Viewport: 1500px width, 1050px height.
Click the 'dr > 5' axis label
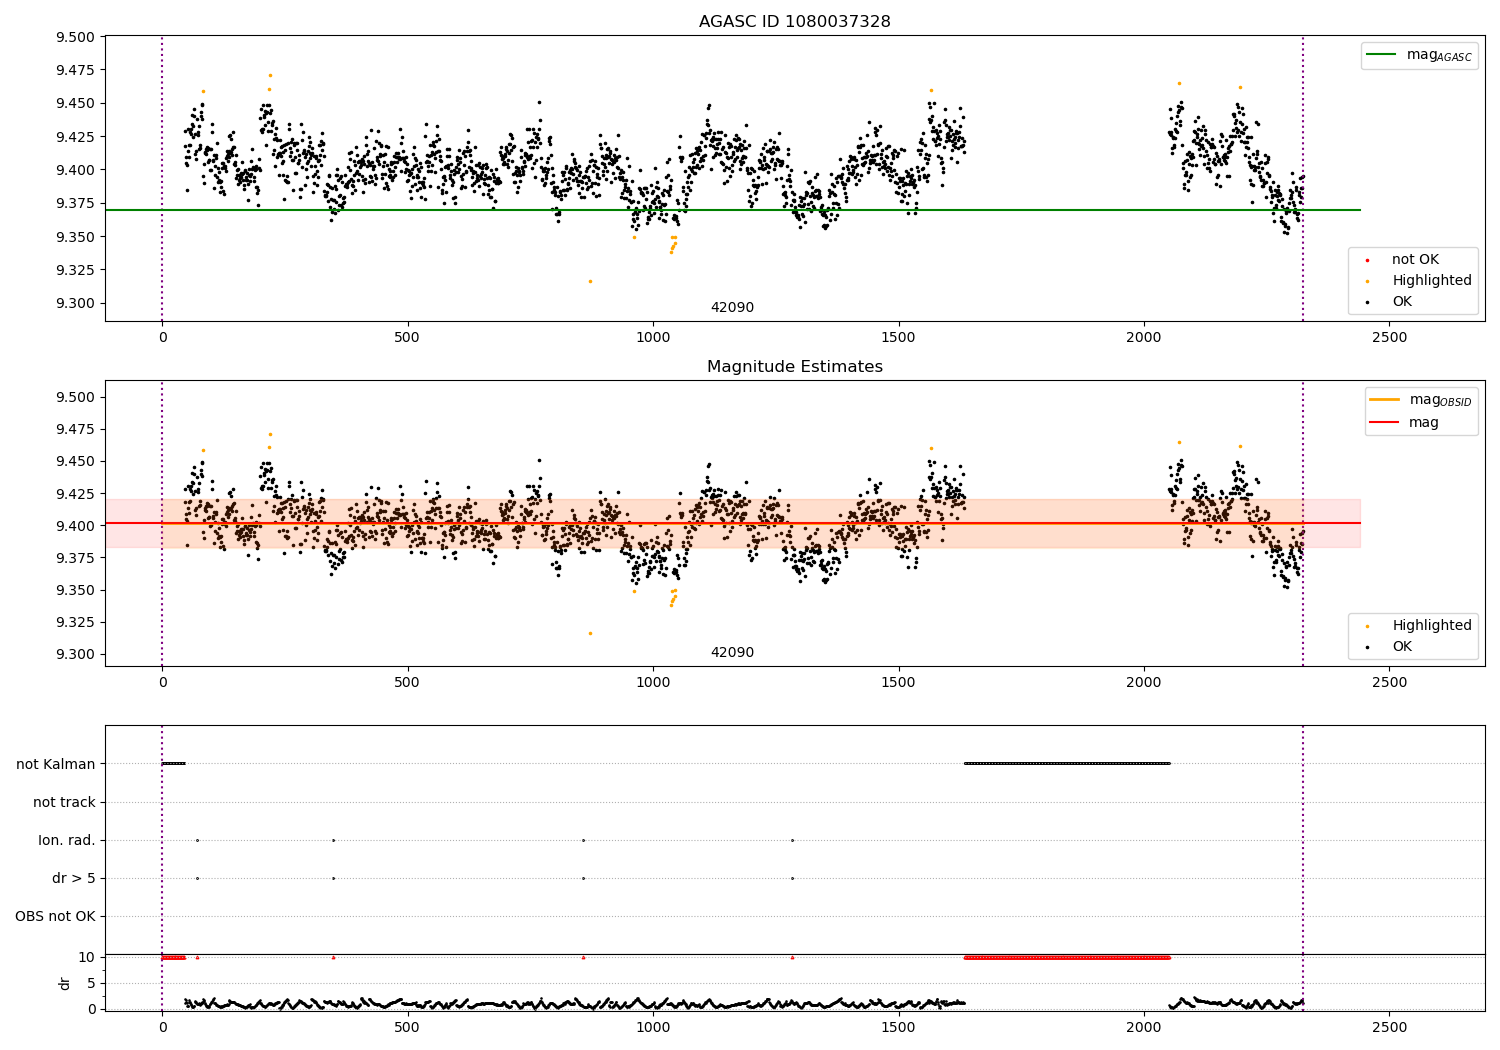74,878
